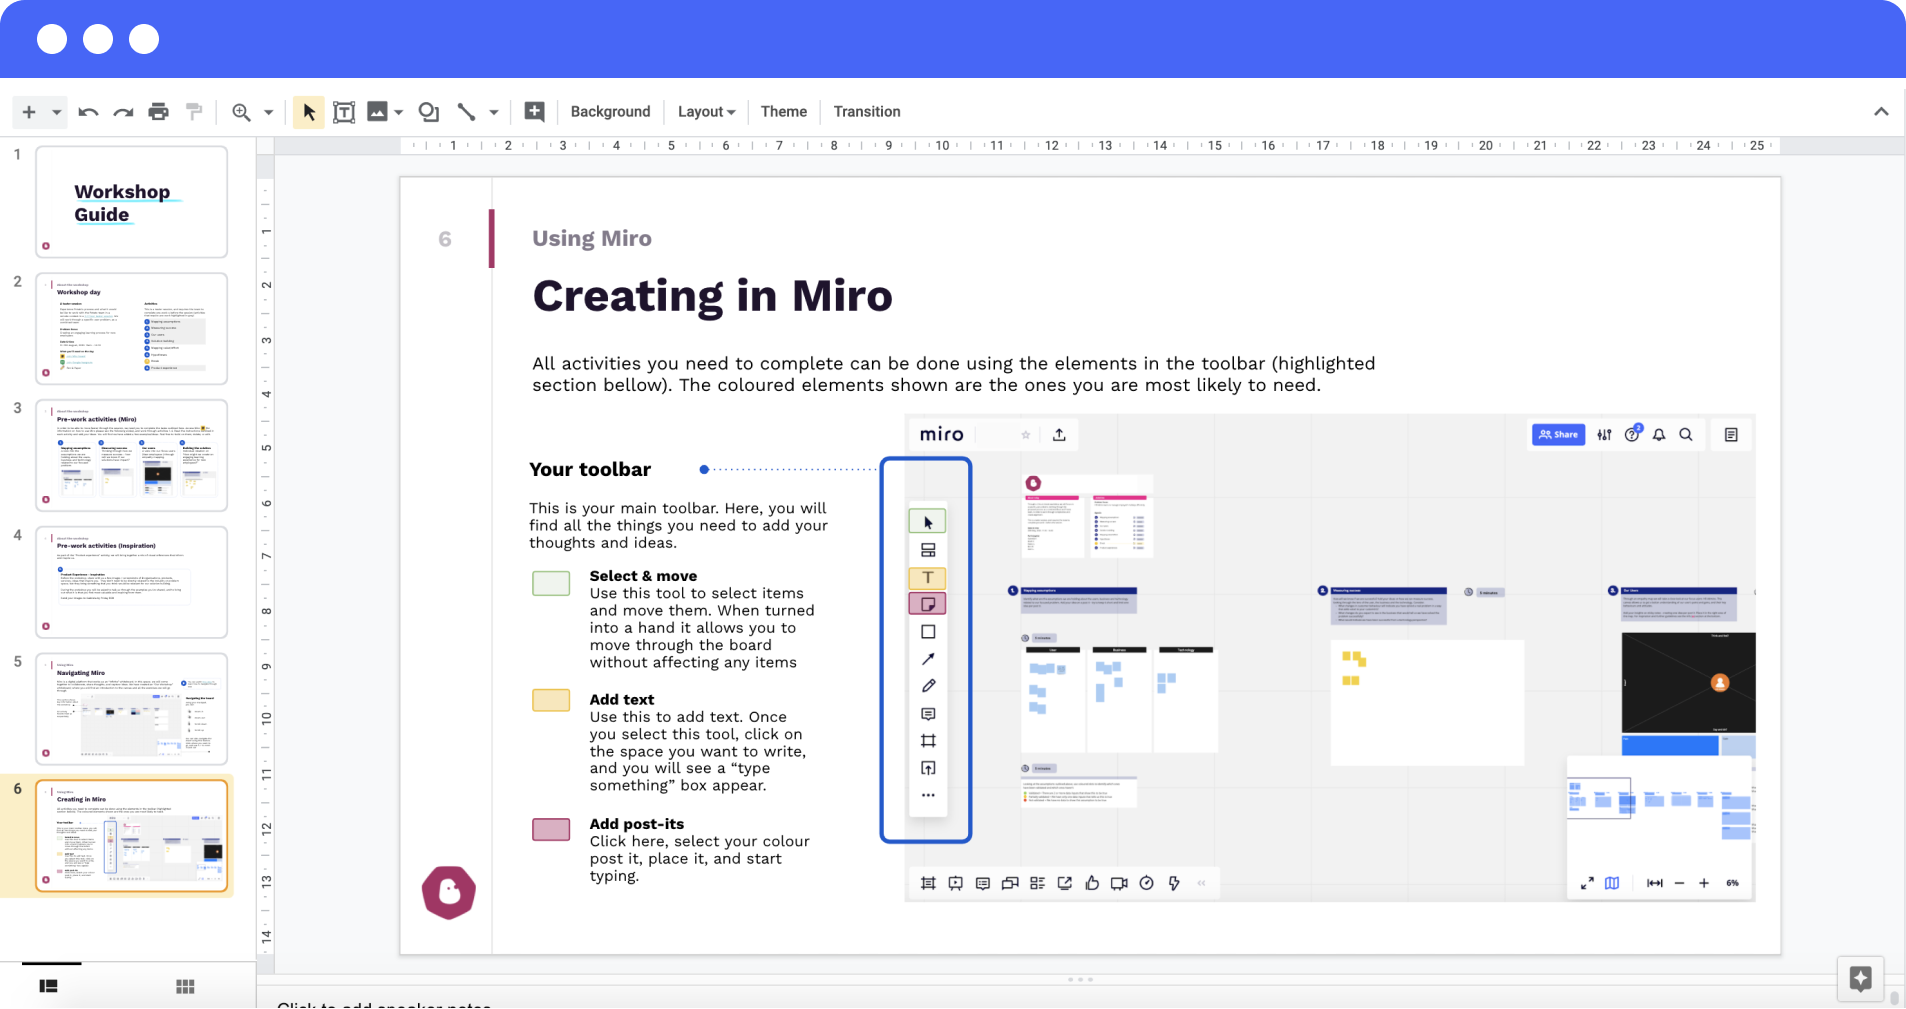The image size is (1906, 1009).
Task: Click the undo icon
Action: point(88,112)
